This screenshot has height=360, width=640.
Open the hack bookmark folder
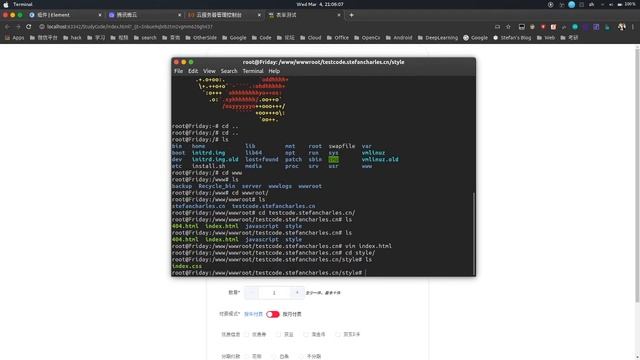(73, 38)
